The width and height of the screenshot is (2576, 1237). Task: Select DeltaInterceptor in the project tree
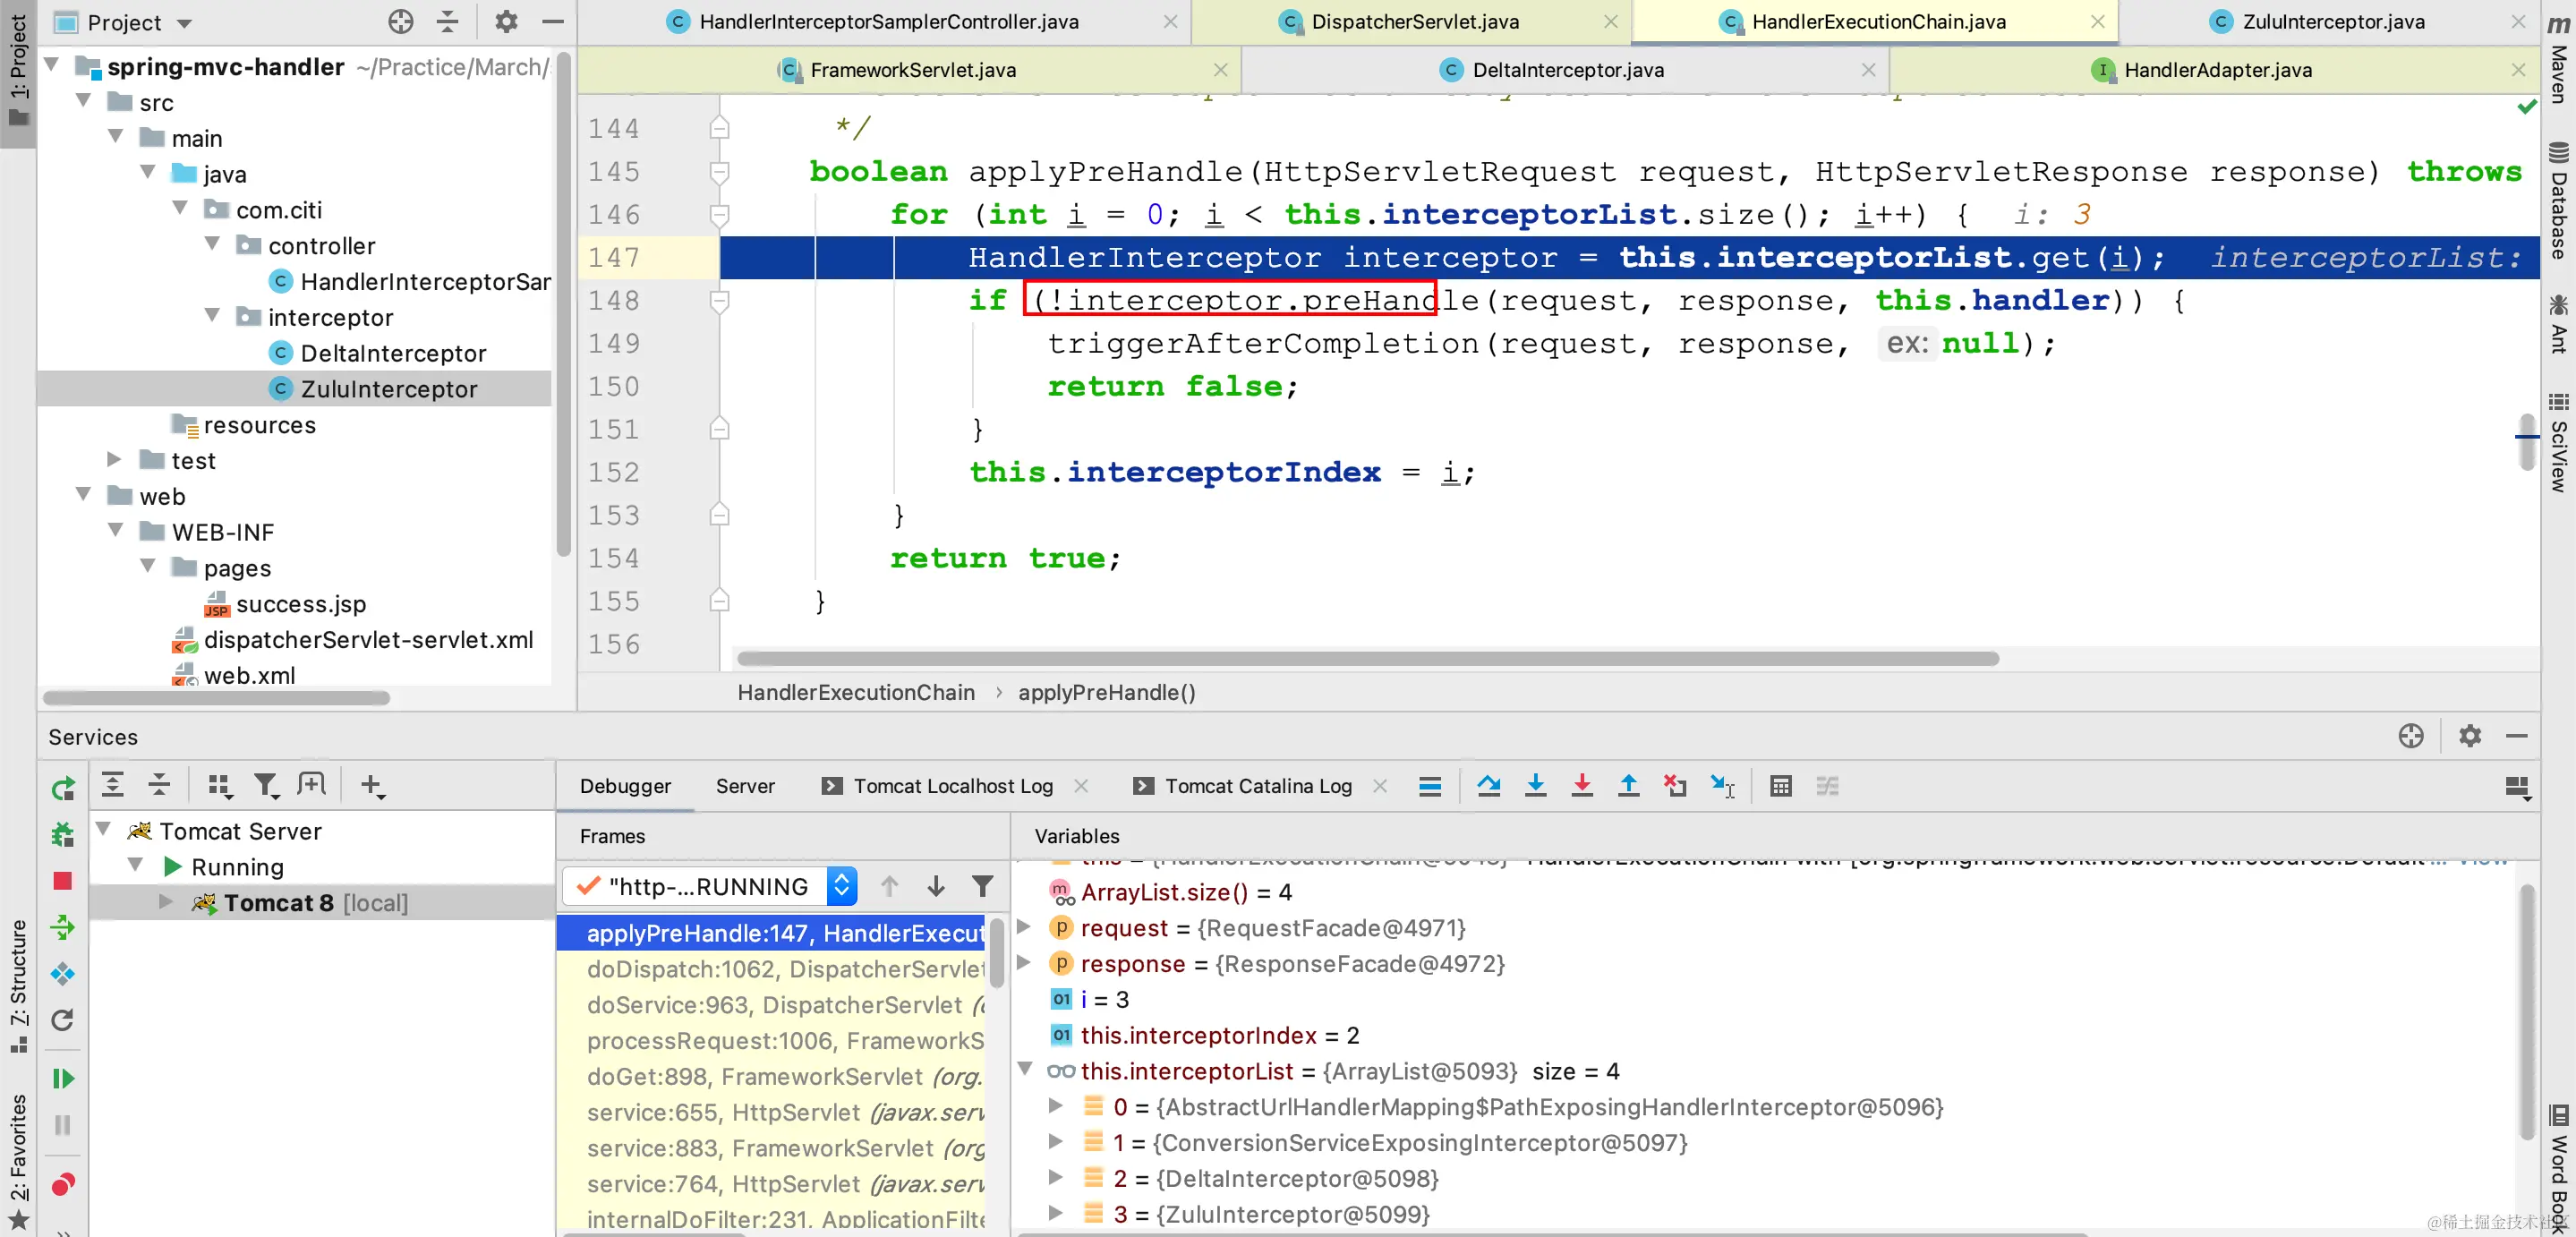393,353
